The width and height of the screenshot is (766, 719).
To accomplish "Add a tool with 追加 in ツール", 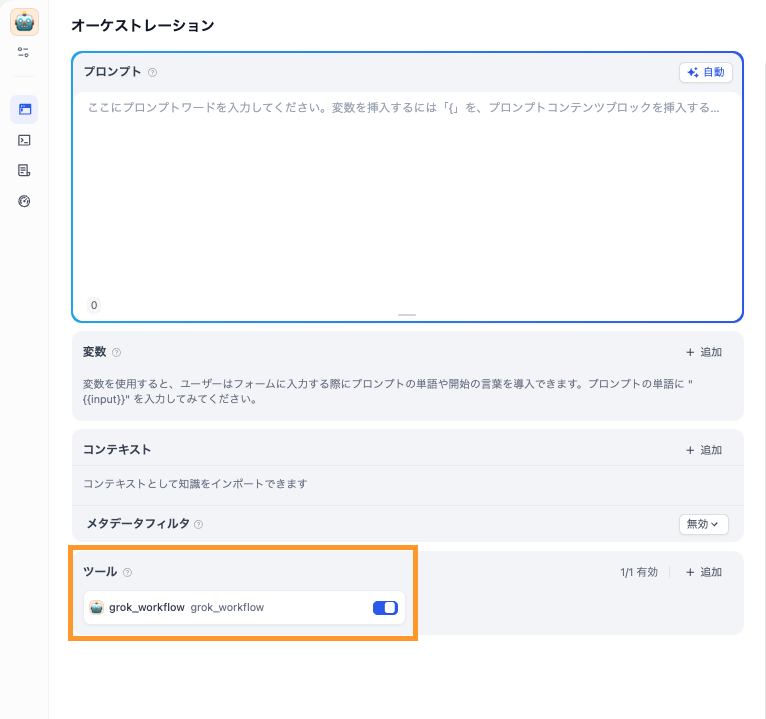I will [704, 572].
